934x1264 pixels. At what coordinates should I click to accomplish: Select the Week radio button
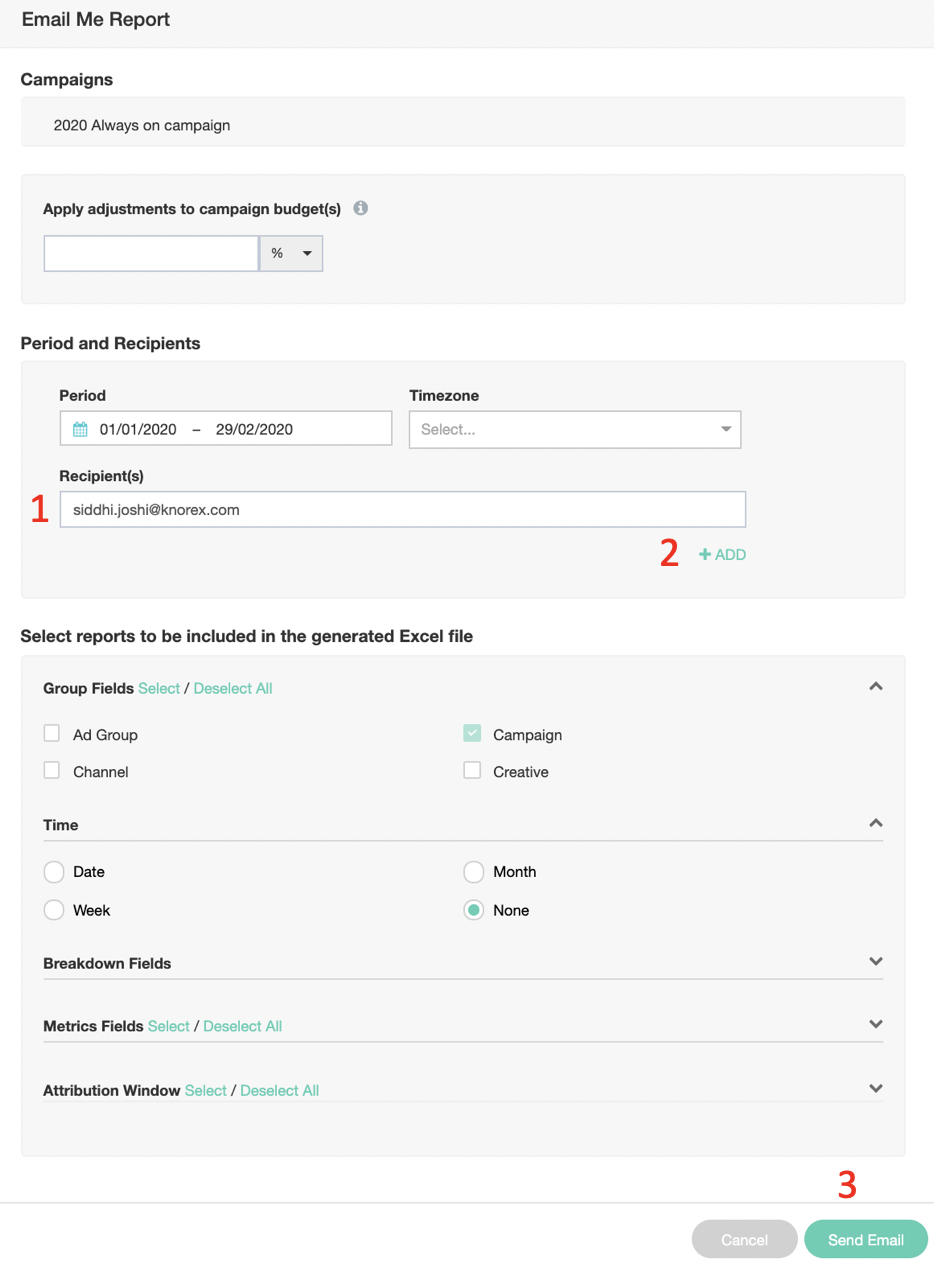54,911
